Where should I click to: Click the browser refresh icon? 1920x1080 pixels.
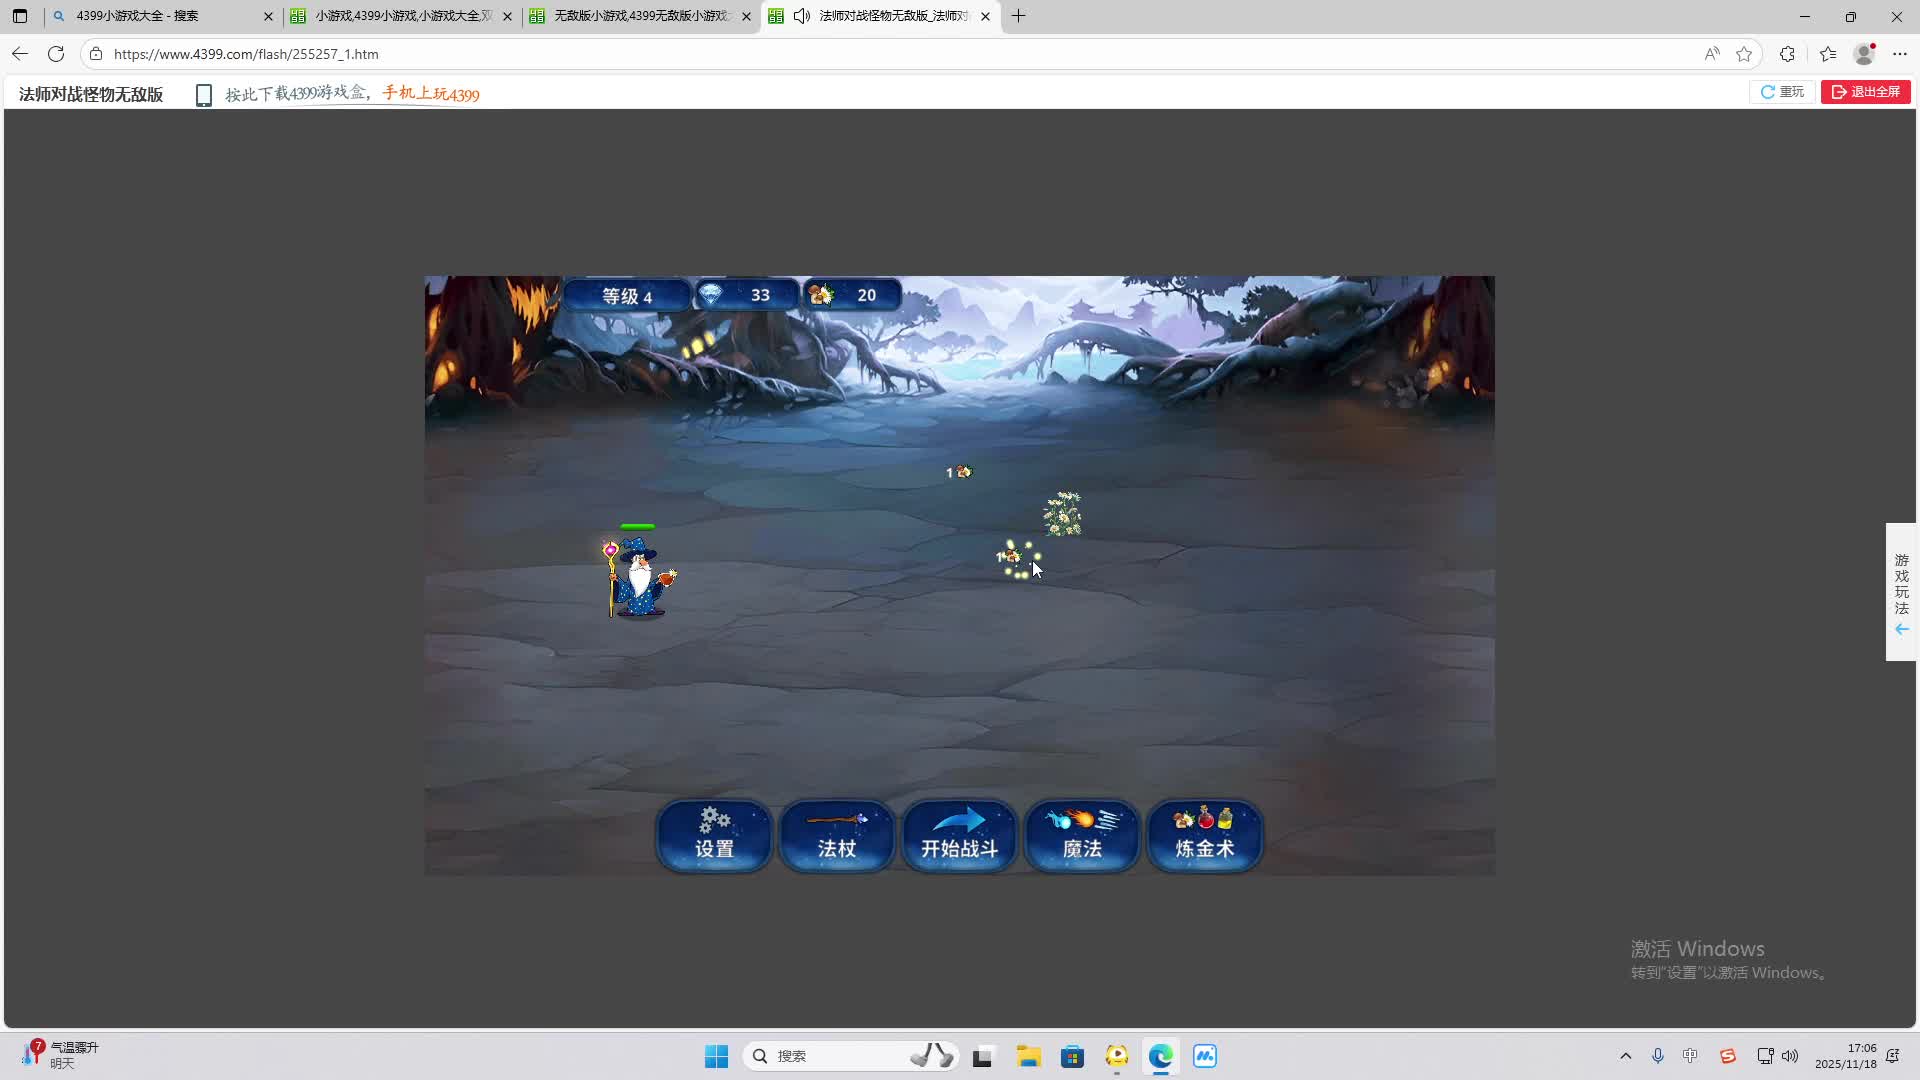coord(56,54)
